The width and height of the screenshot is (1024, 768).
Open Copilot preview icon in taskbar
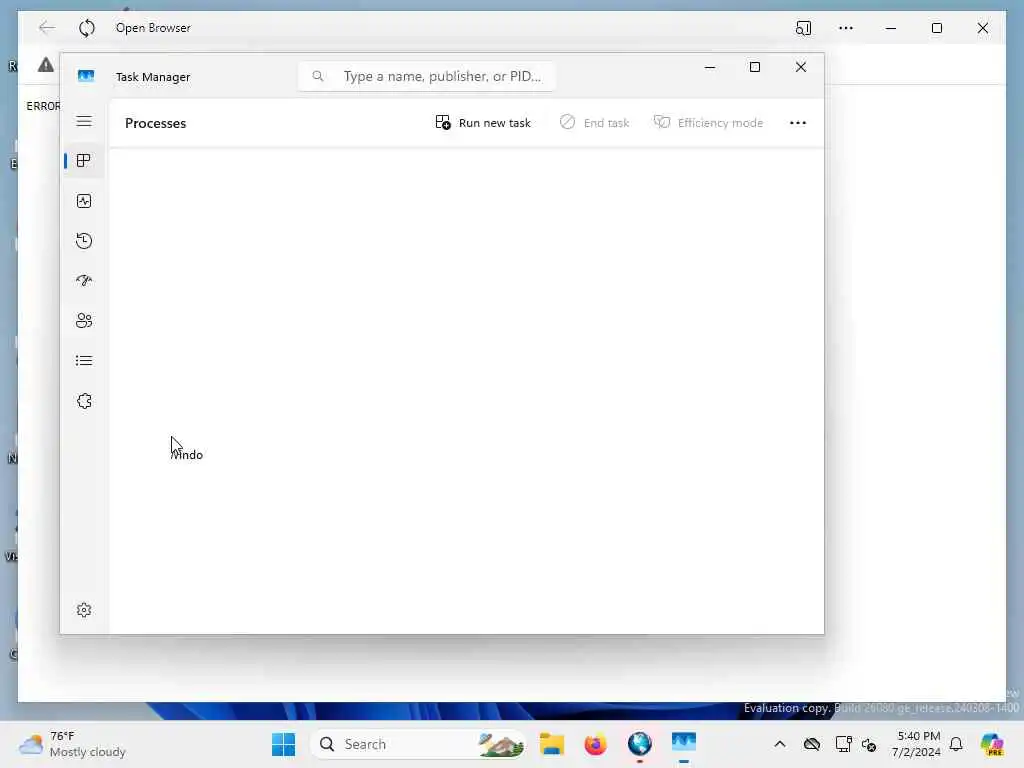pyautogui.click(x=992, y=744)
